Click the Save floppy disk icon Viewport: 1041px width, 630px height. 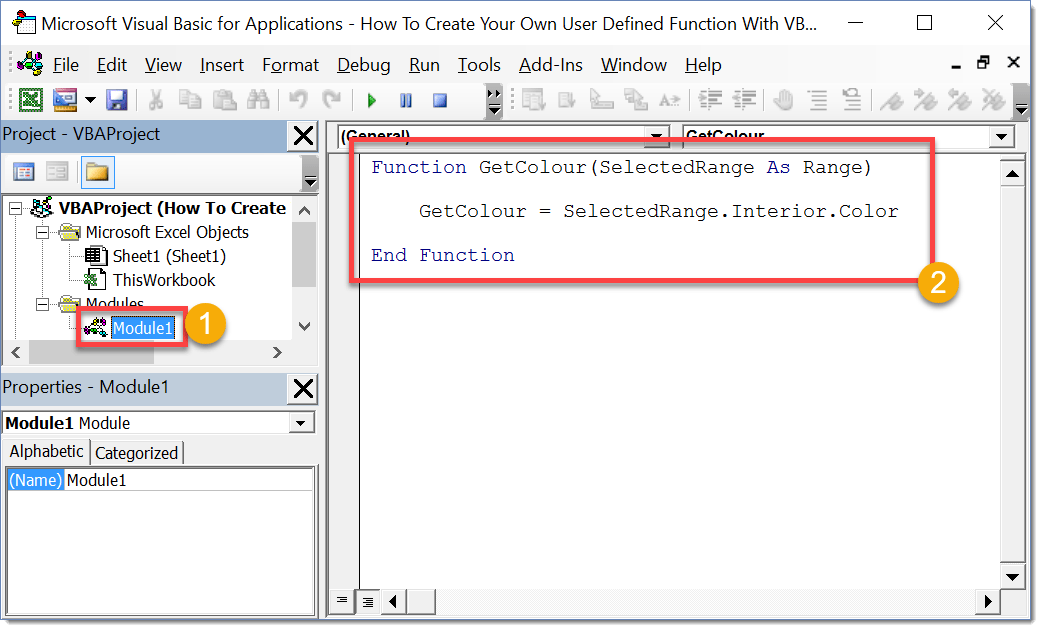(x=117, y=100)
